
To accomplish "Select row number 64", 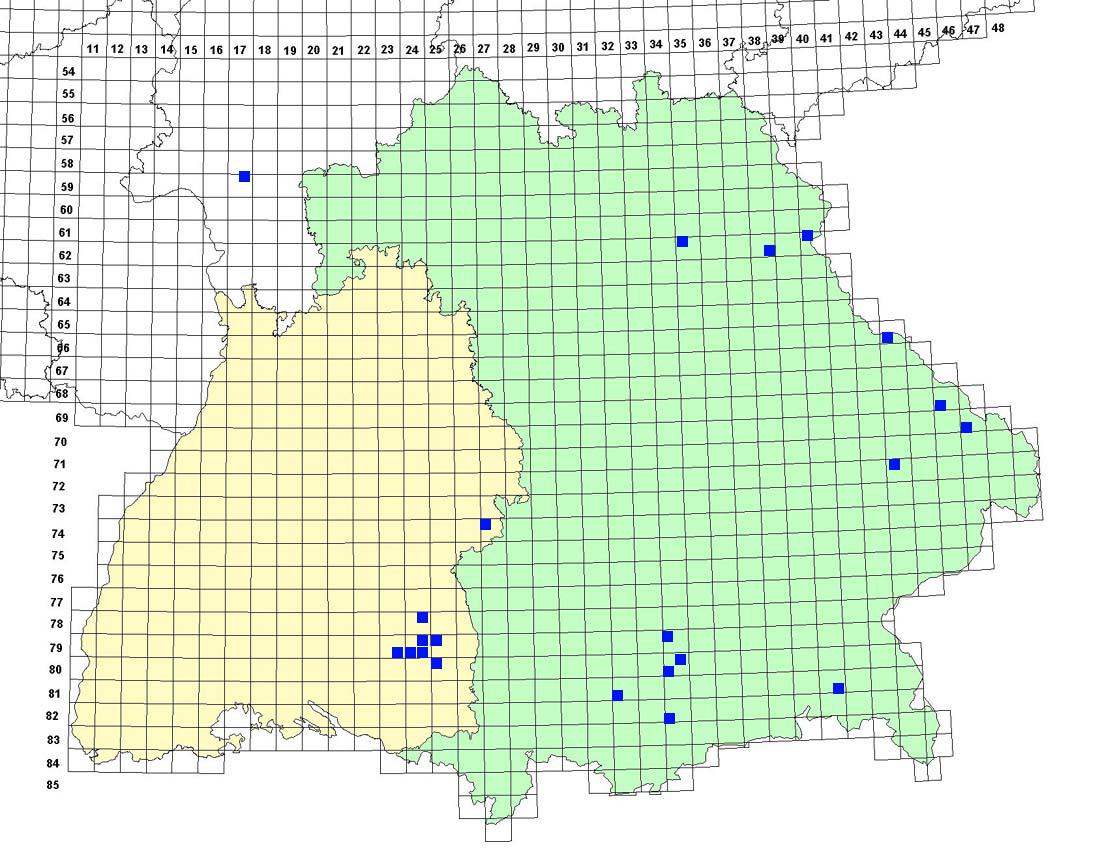I will pyautogui.click(x=64, y=302).
